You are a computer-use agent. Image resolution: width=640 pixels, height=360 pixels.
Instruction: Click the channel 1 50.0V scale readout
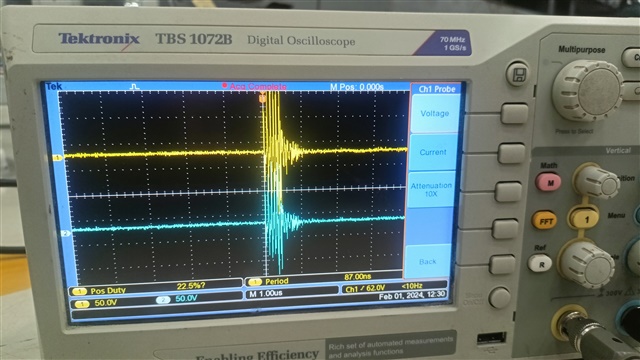pyautogui.click(x=105, y=303)
